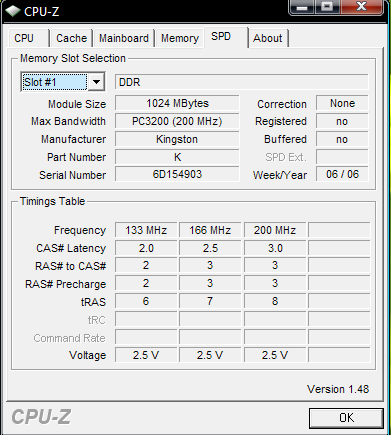Click the Correction value None
Image resolution: width=391 pixels, height=435 pixels.
click(342, 103)
